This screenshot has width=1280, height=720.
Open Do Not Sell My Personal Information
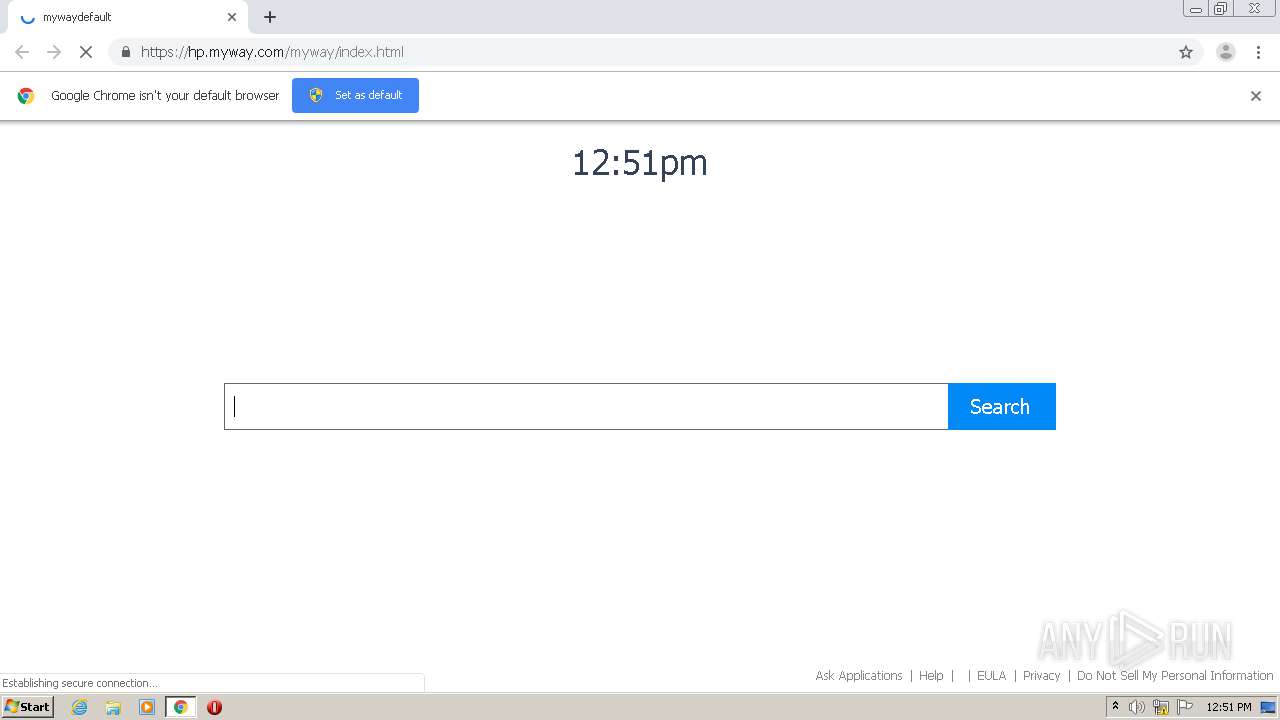(1175, 676)
